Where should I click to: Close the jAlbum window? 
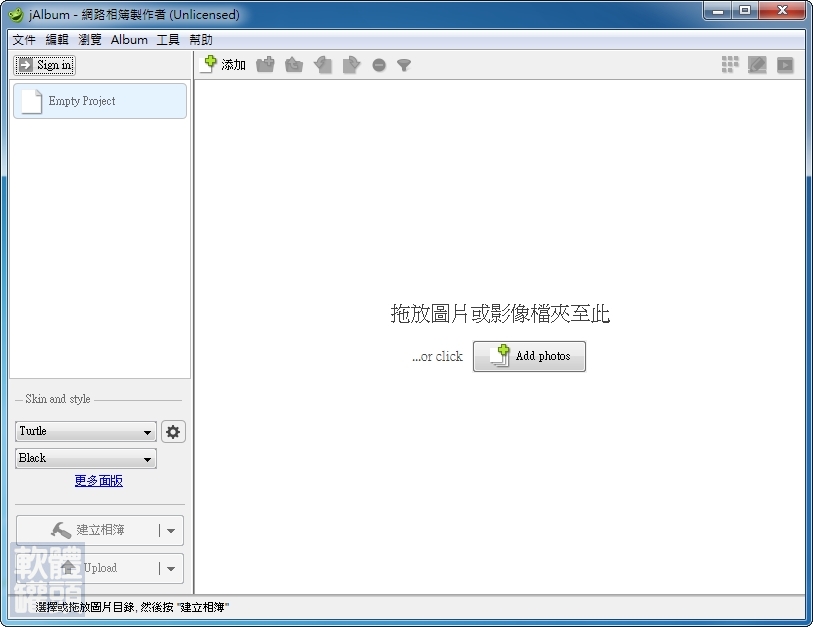point(783,11)
